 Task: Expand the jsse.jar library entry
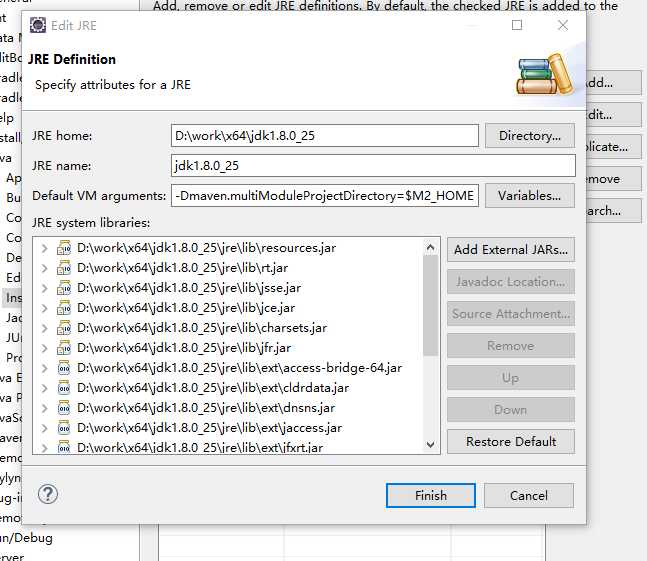[45, 288]
